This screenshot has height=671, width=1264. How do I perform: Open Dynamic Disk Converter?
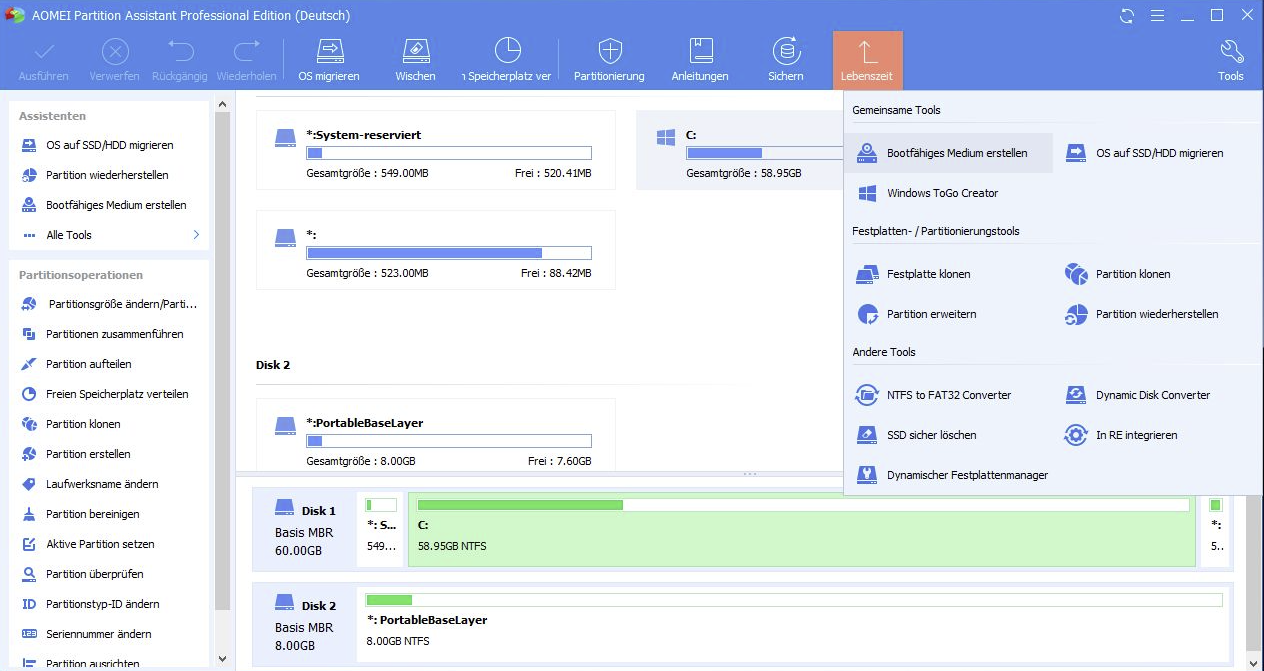point(1151,395)
